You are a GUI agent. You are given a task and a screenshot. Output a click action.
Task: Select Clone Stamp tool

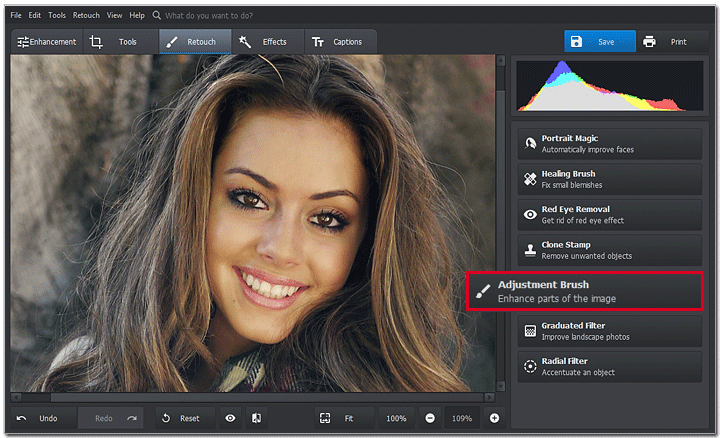(x=610, y=250)
